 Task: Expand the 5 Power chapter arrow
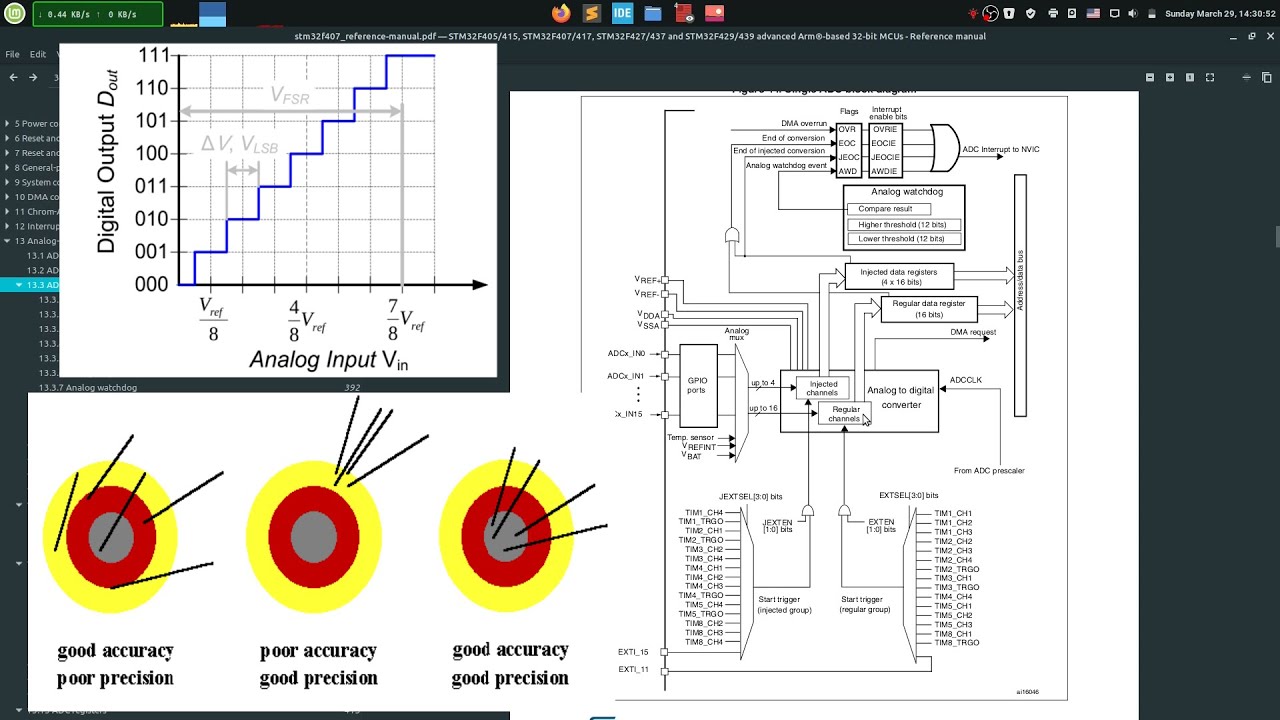[8, 124]
